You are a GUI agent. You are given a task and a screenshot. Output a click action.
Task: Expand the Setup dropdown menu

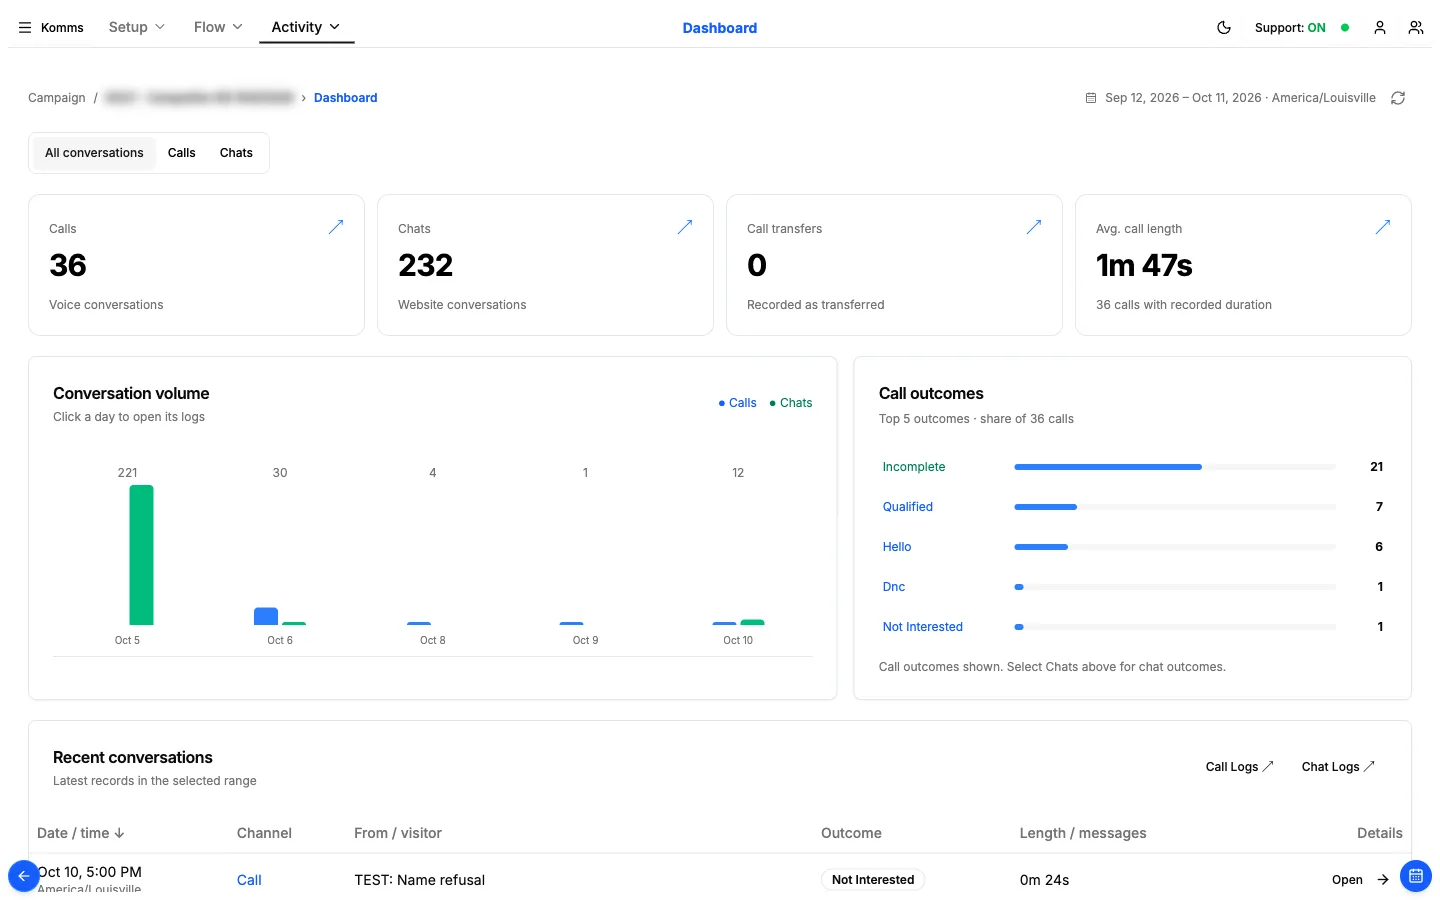137,27
